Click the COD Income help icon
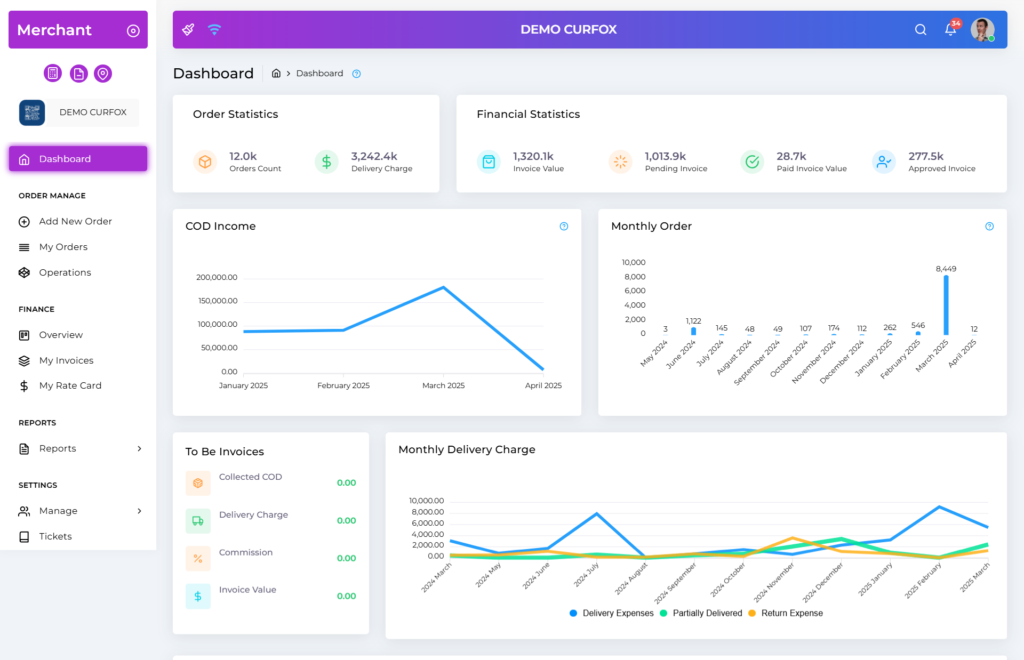This screenshot has width=1024, height=660. tap(564, 227)
